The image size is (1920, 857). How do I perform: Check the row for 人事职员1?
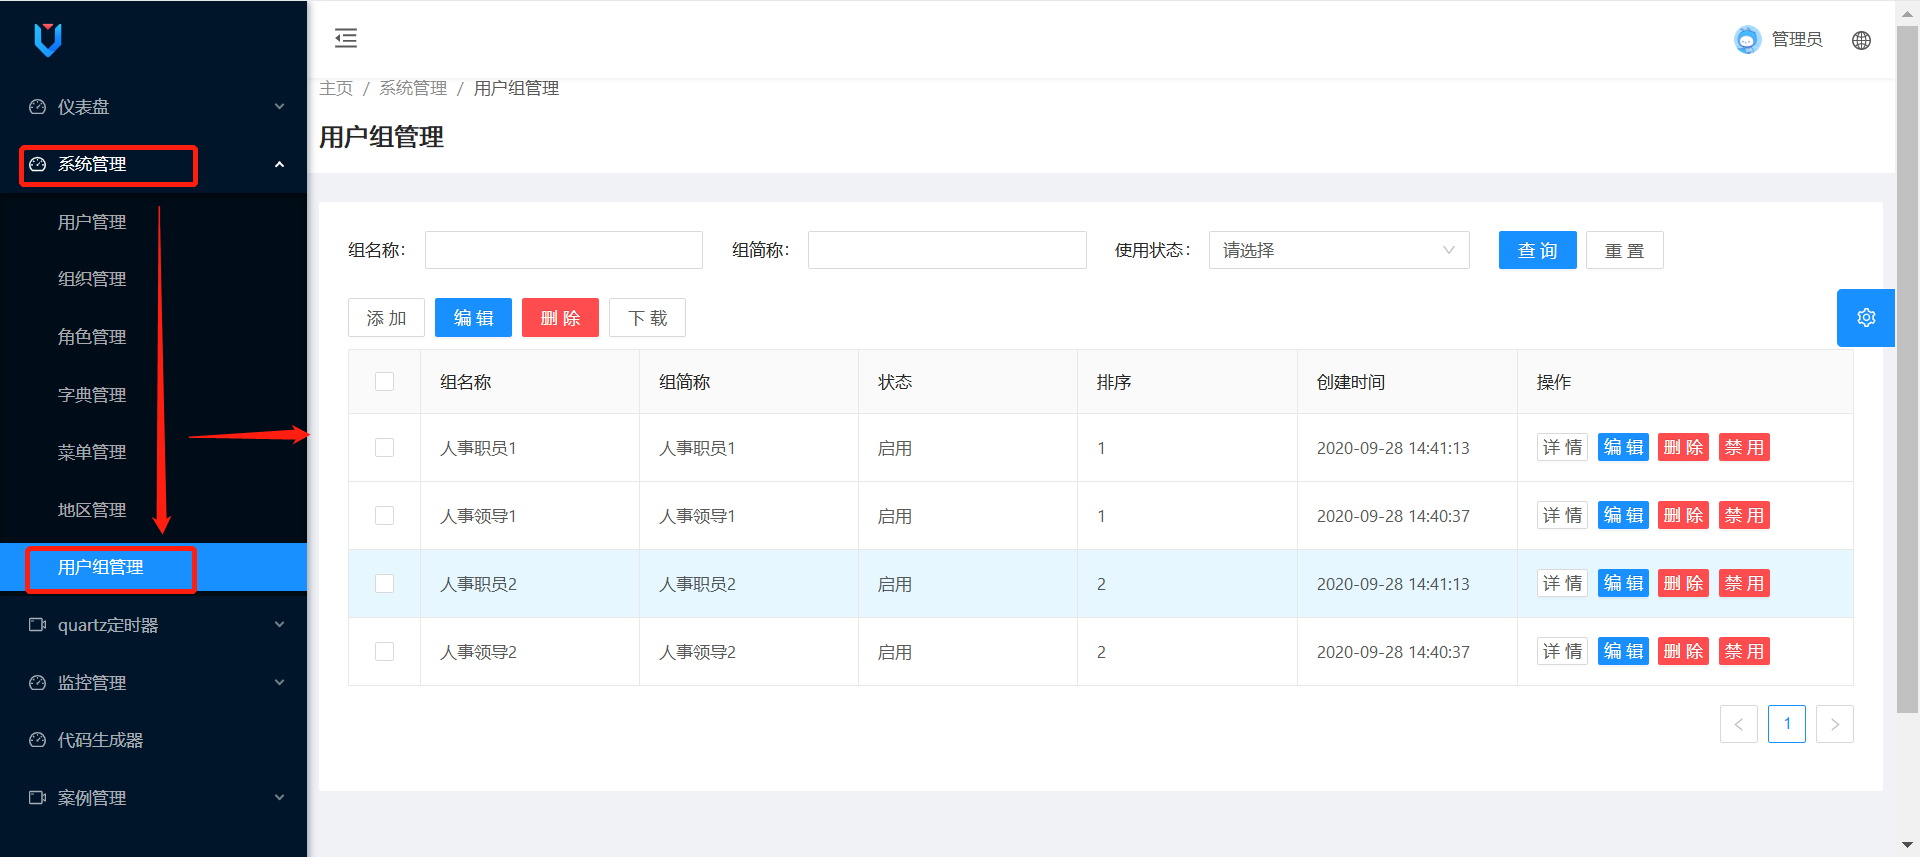pos(384,448)
